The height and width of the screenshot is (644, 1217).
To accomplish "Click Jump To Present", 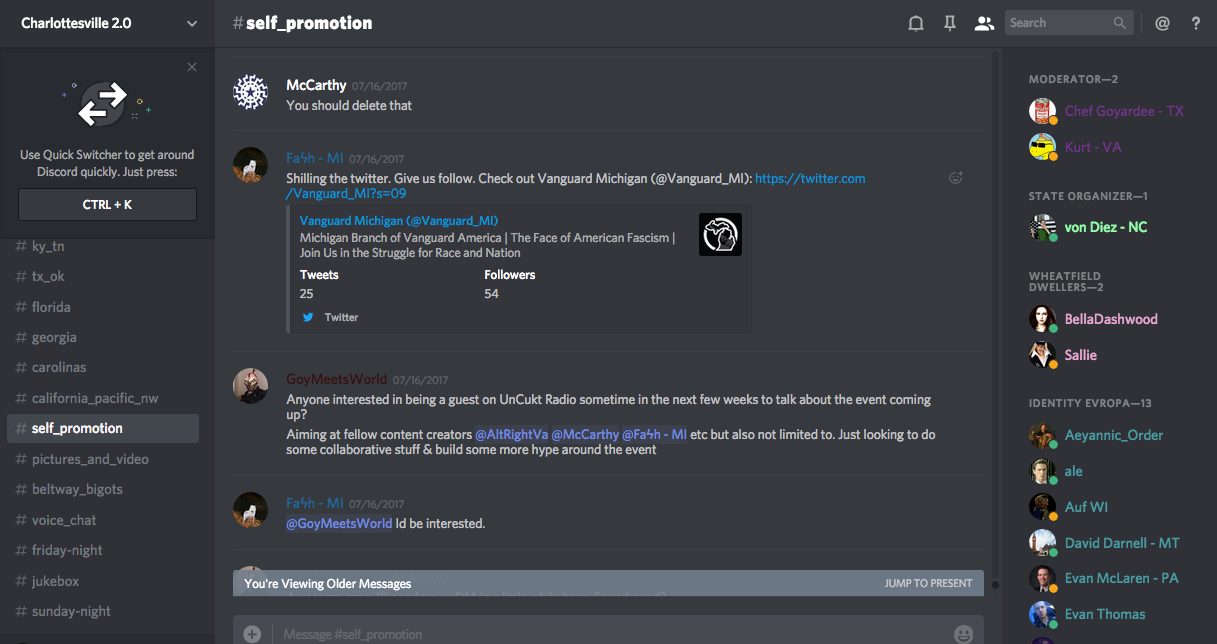I will [x=928, y=583].
